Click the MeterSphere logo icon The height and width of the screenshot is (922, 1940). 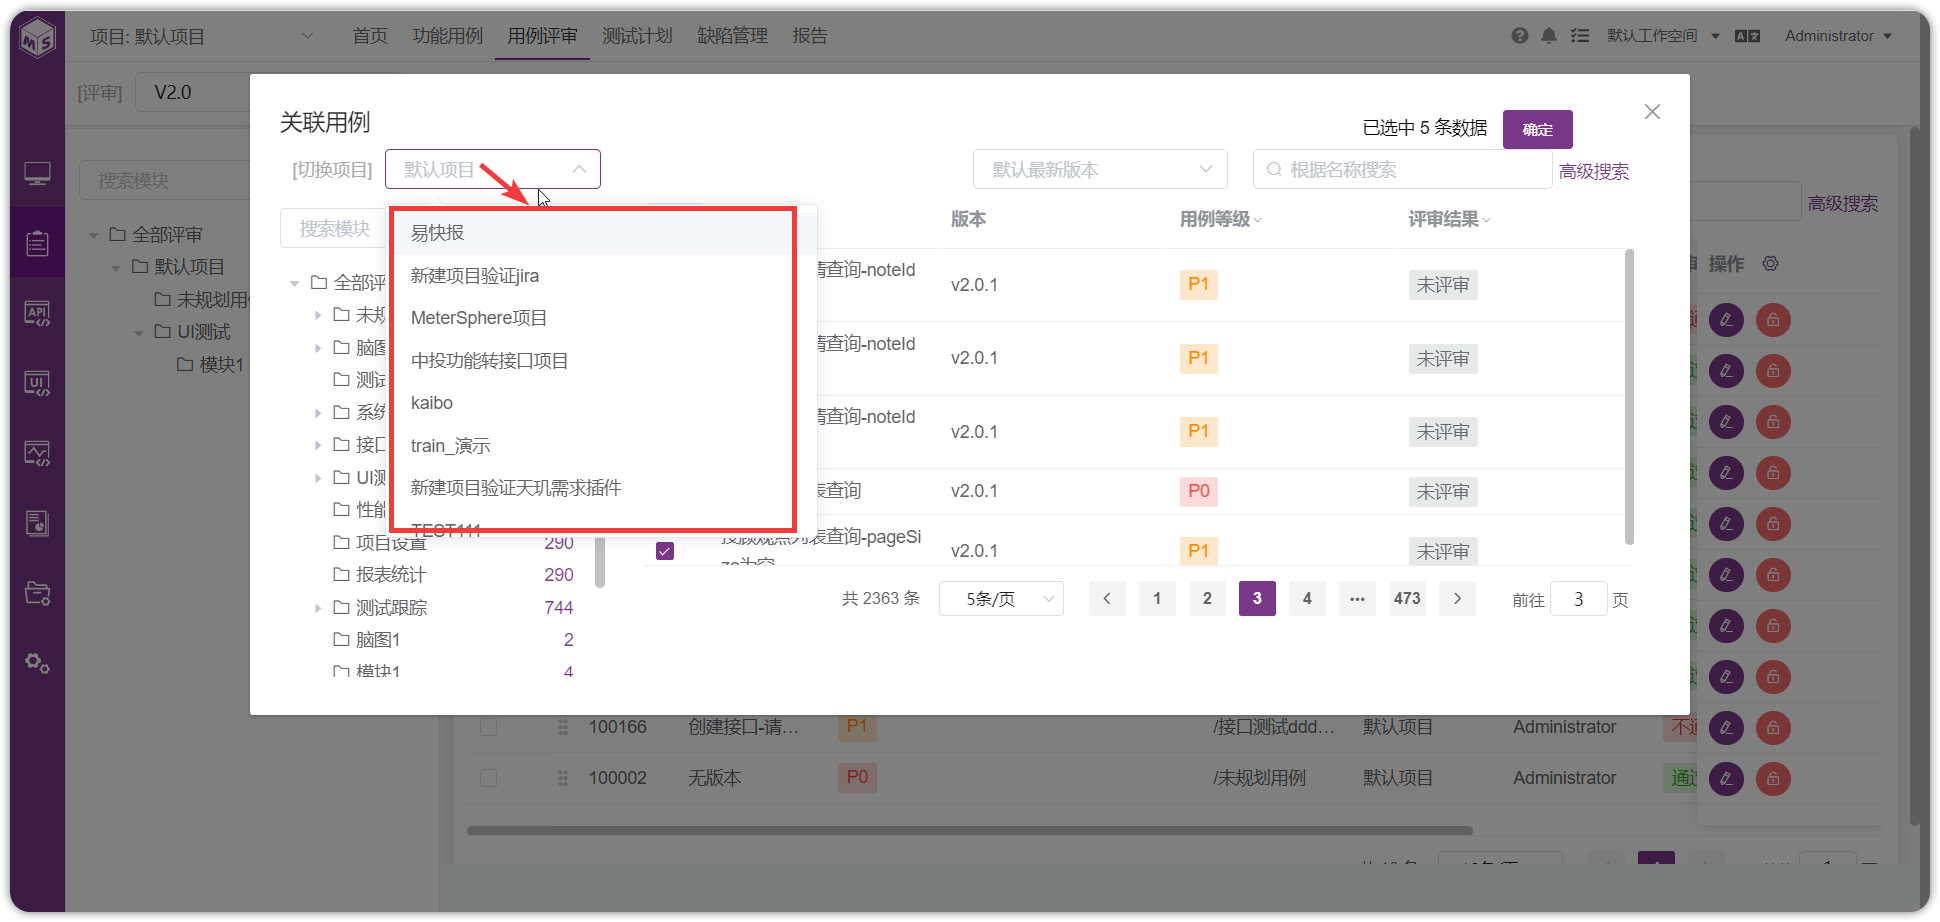pyautogui.click(x=38, y=38)
